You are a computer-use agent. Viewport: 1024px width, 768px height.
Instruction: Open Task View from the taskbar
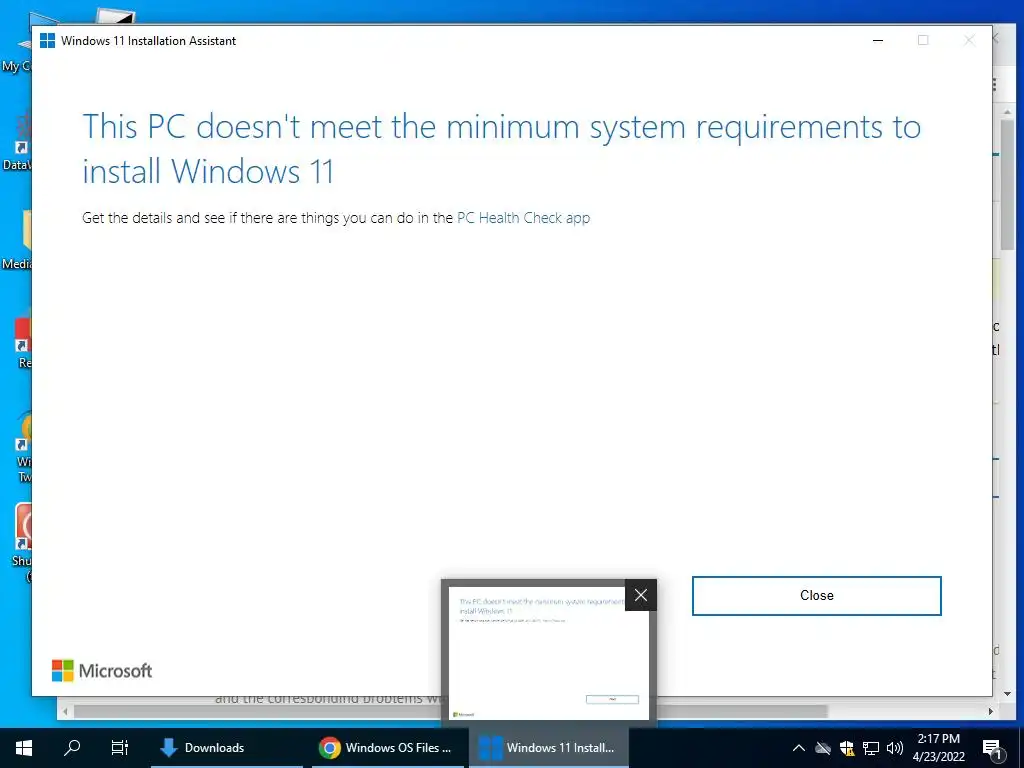(120, 748)
